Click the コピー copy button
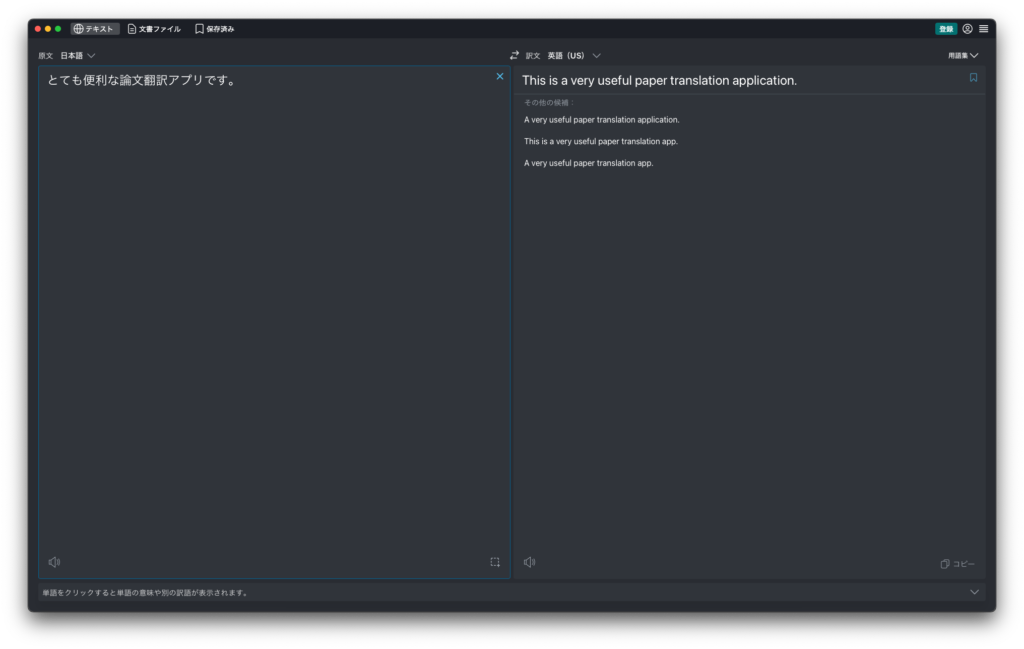 coord(957,564)
